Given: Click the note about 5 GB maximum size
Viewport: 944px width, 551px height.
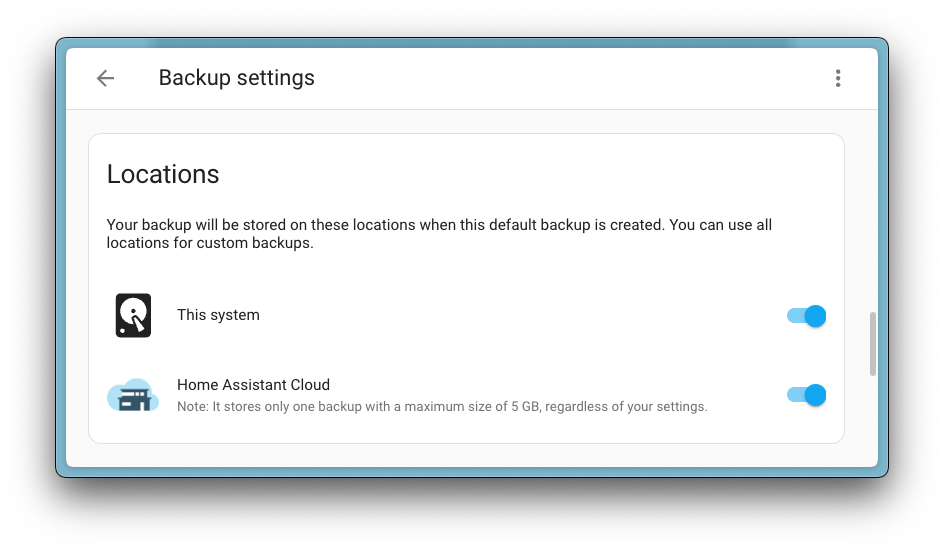Looking at the screenshot, I should pos(442,407).
